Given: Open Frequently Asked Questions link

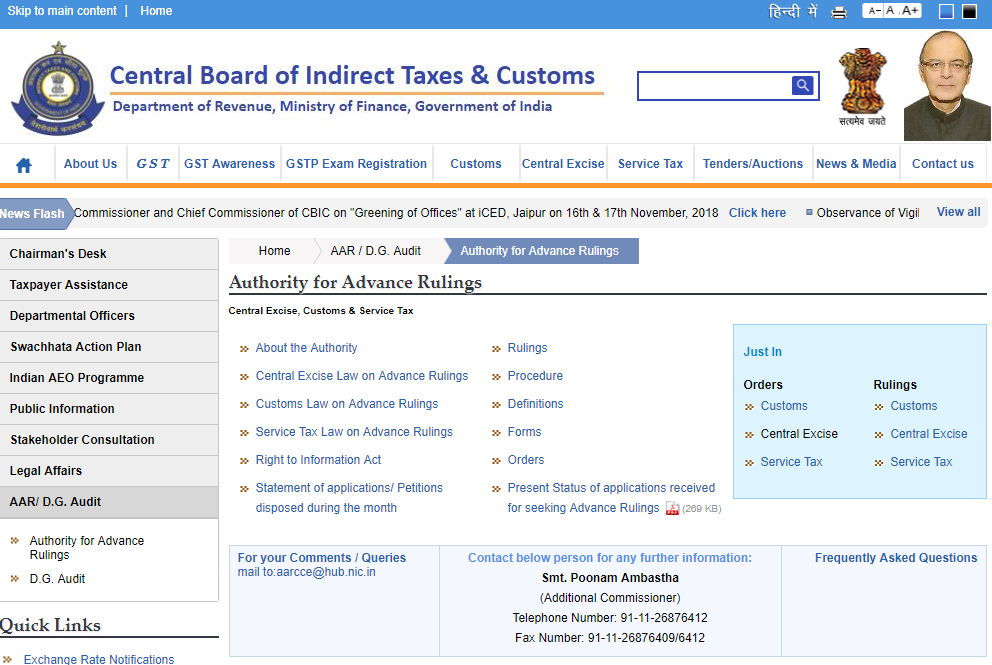Looking at the screenshot, I should pyautogui.click(x=896, y=558).
